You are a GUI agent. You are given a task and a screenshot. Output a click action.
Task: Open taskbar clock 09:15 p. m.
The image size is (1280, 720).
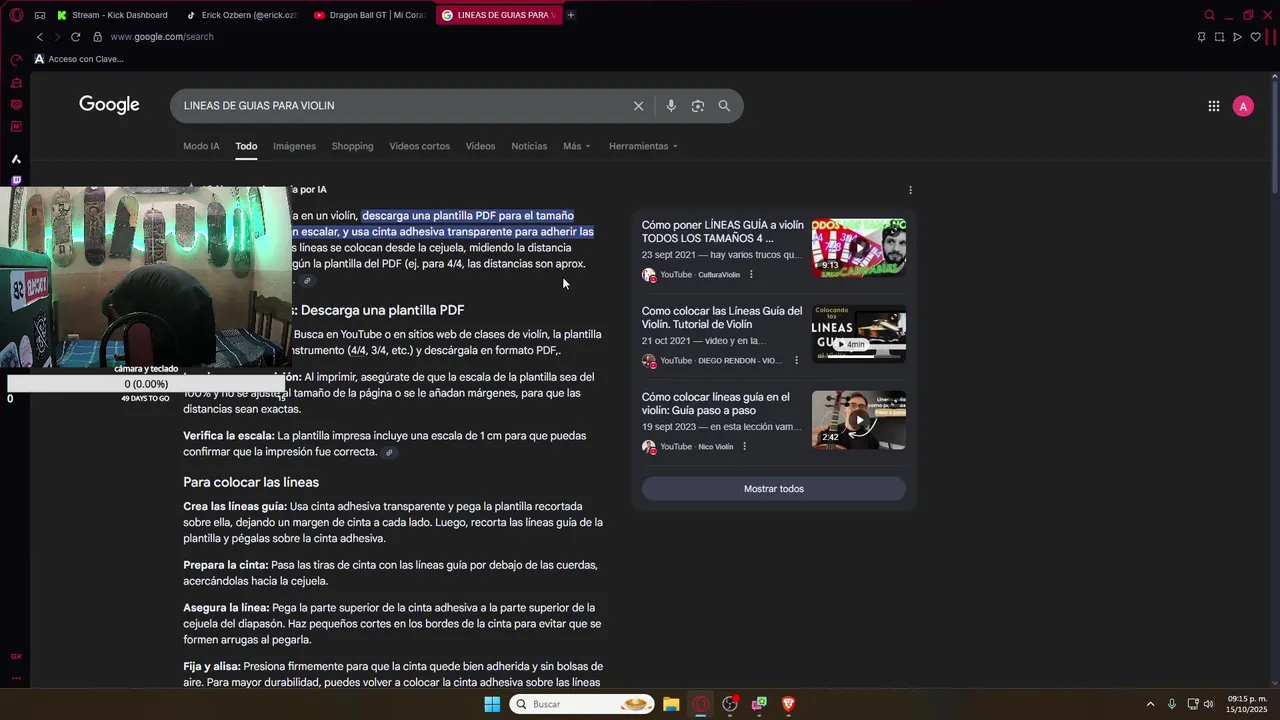[x=1247, y=704]
